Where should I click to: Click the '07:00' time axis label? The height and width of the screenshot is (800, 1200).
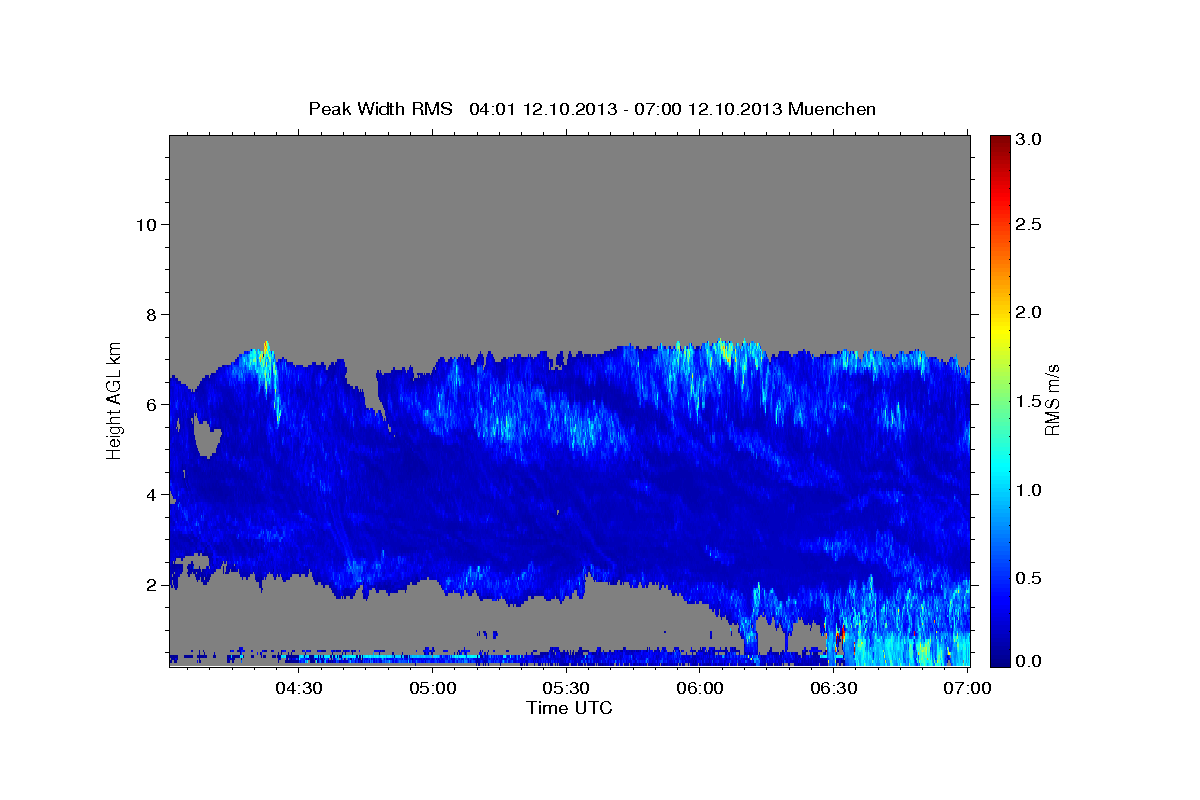click(968, 688)
